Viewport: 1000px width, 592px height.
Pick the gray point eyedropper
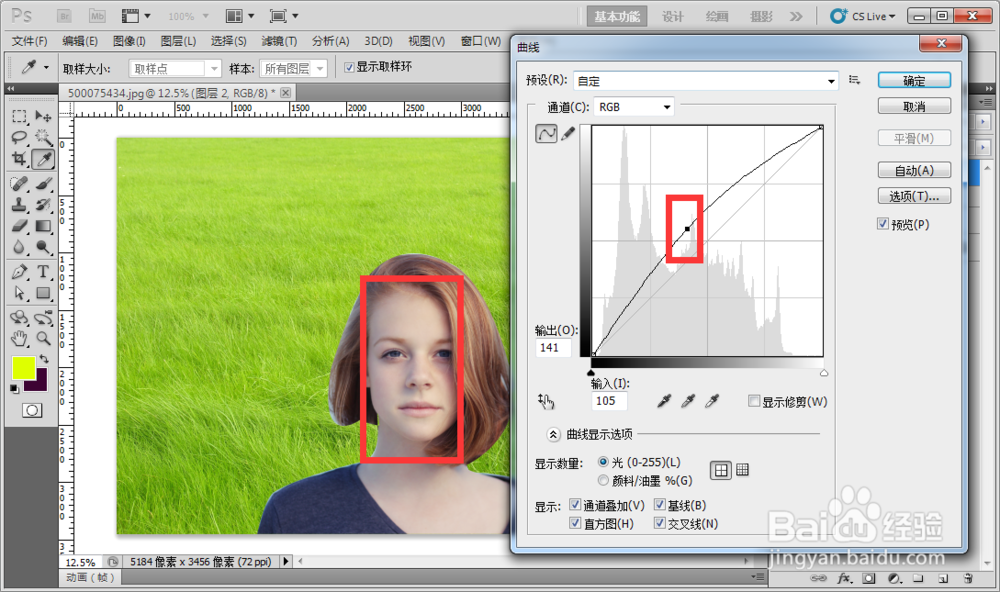(688, 401)
